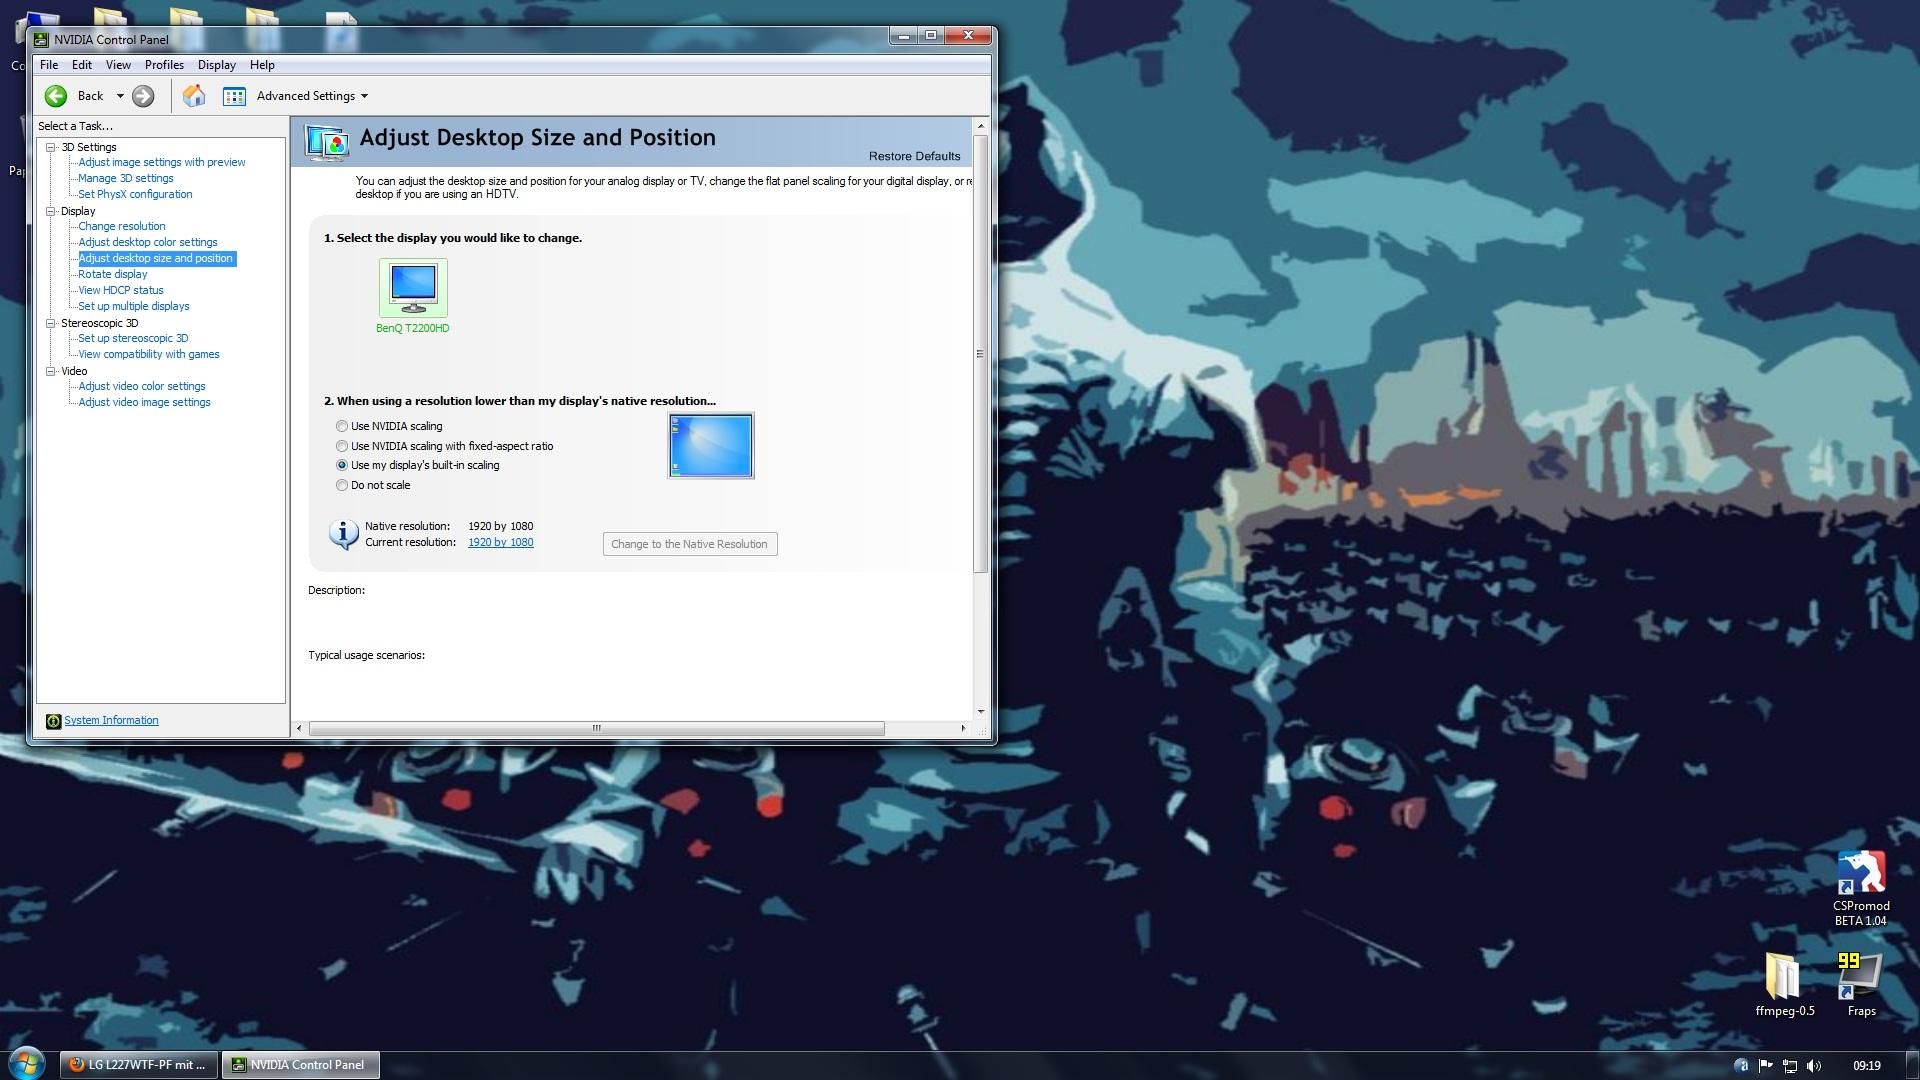1920x1080 pixels.
Task: Click the green Back arrow icon
Action: pyautogui.click(x=56, y=96)
